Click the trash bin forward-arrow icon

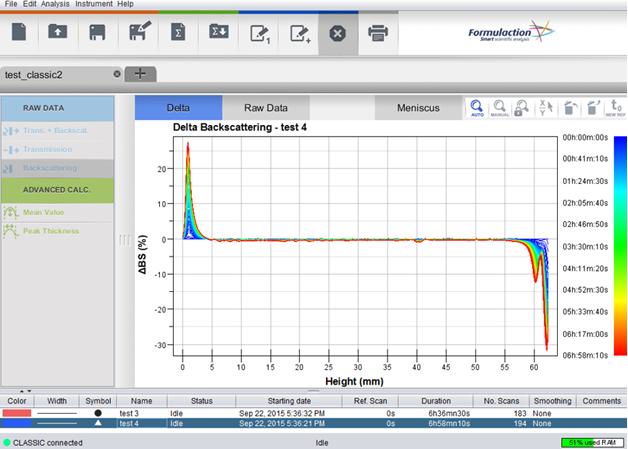(593, 108)
